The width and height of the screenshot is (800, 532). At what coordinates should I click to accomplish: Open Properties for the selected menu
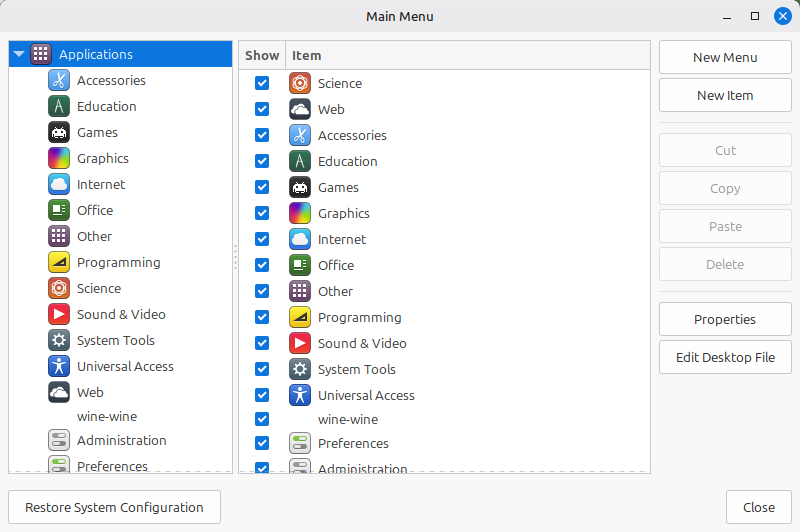(725, 319)
